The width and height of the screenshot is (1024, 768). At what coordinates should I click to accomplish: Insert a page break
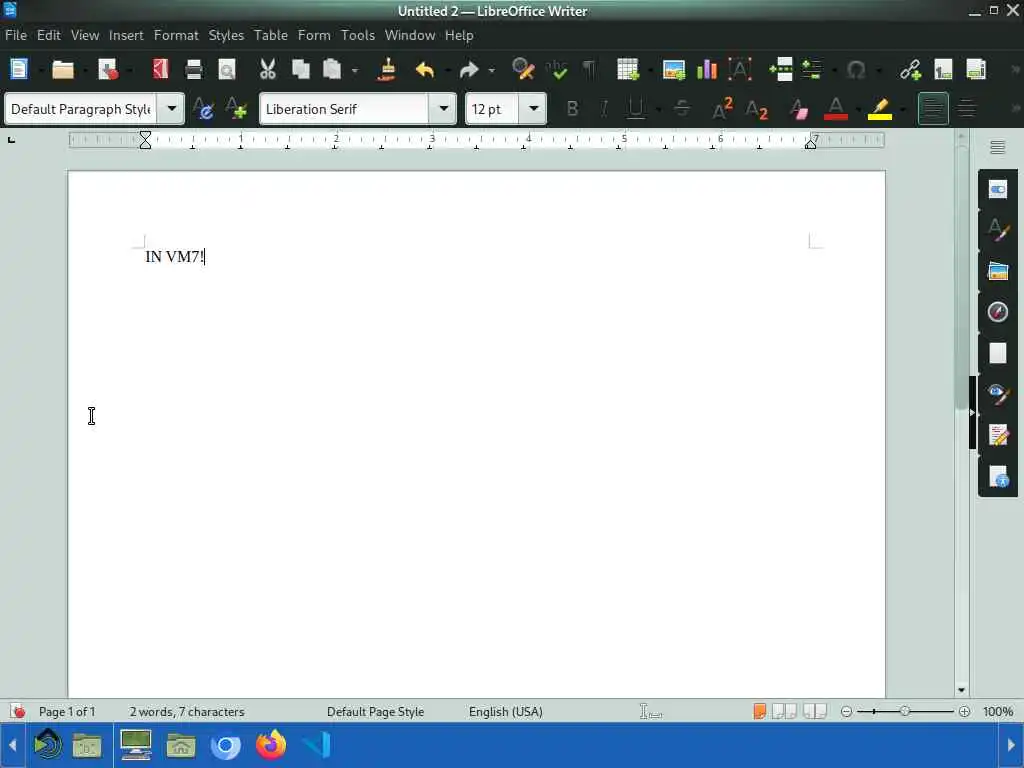click(x=780, y=69)
